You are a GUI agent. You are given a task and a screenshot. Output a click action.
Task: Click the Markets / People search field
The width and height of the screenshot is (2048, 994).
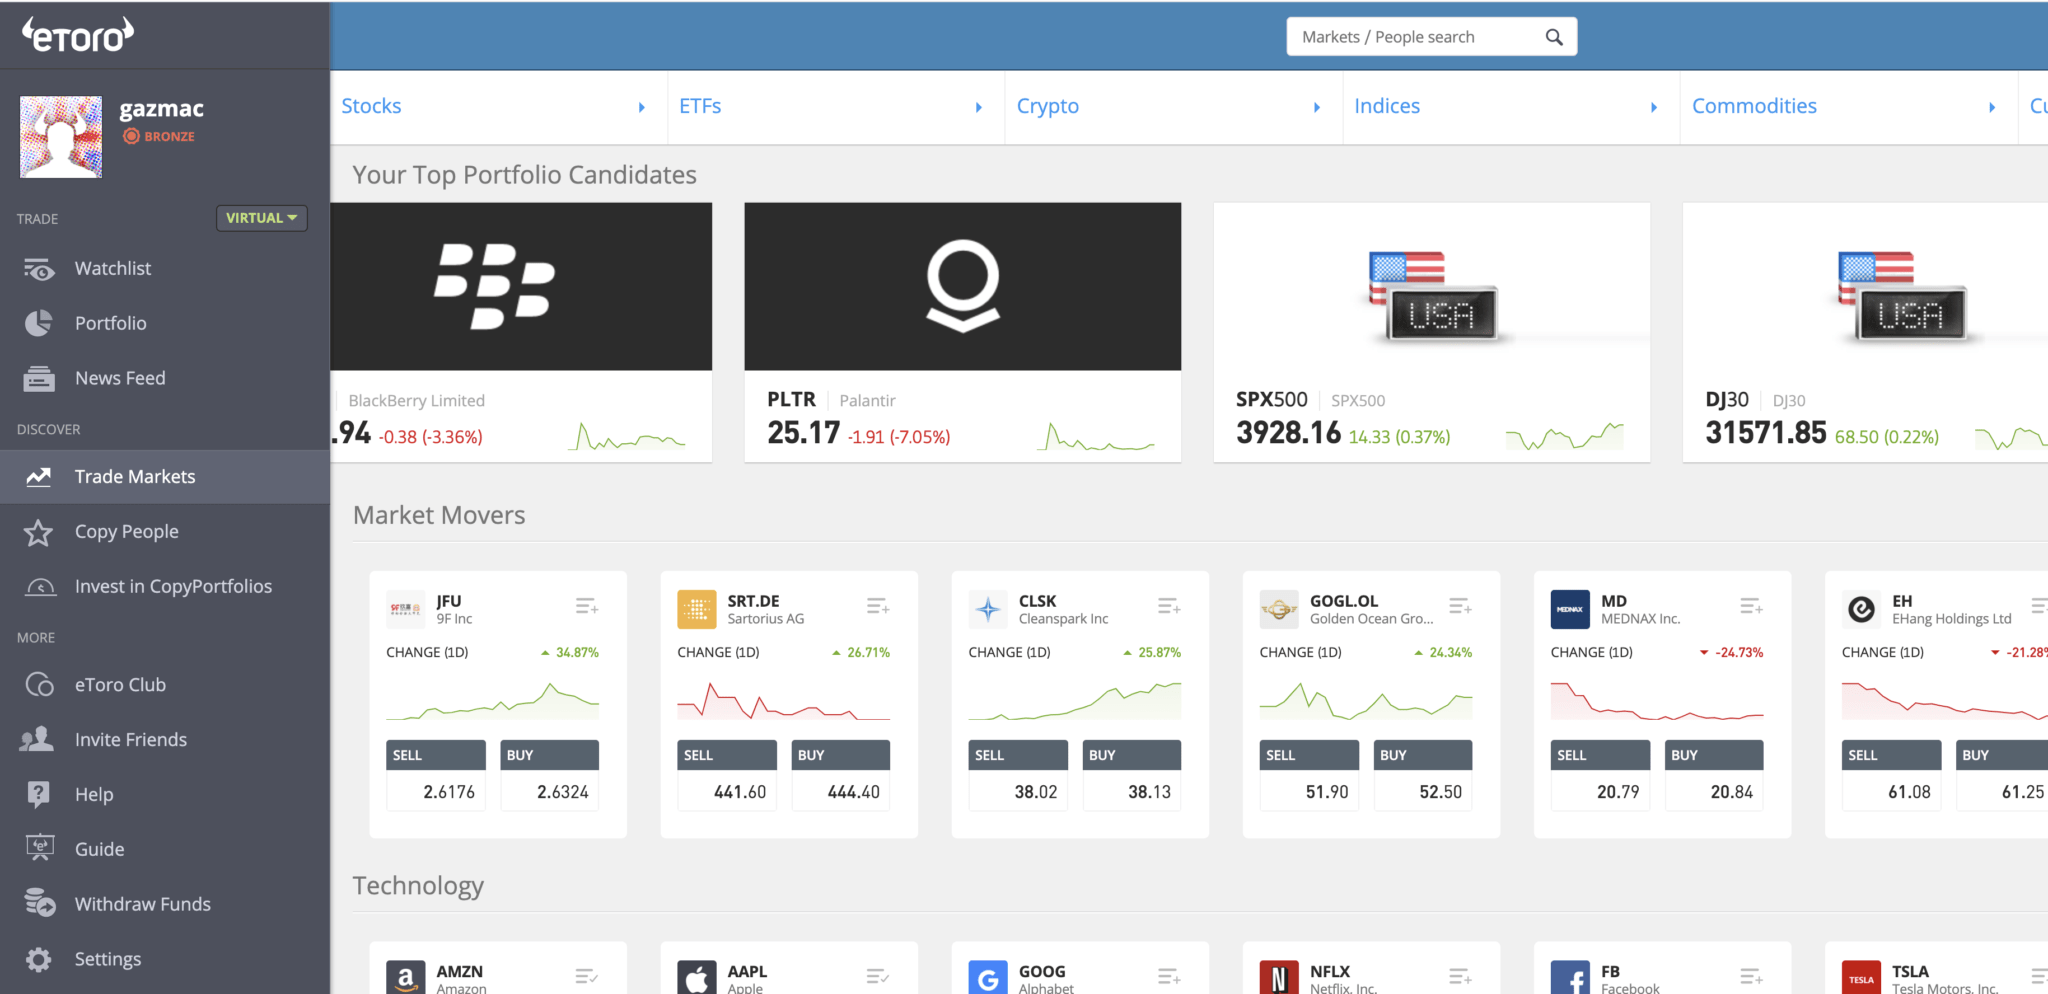pos(1410,36)
